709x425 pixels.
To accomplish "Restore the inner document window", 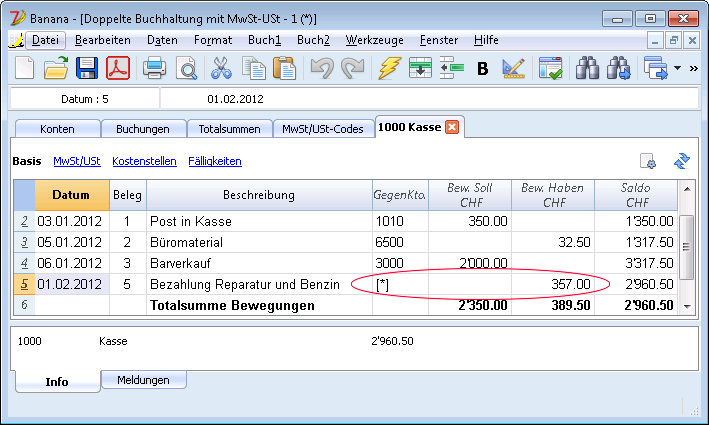I will pos(674,41).
